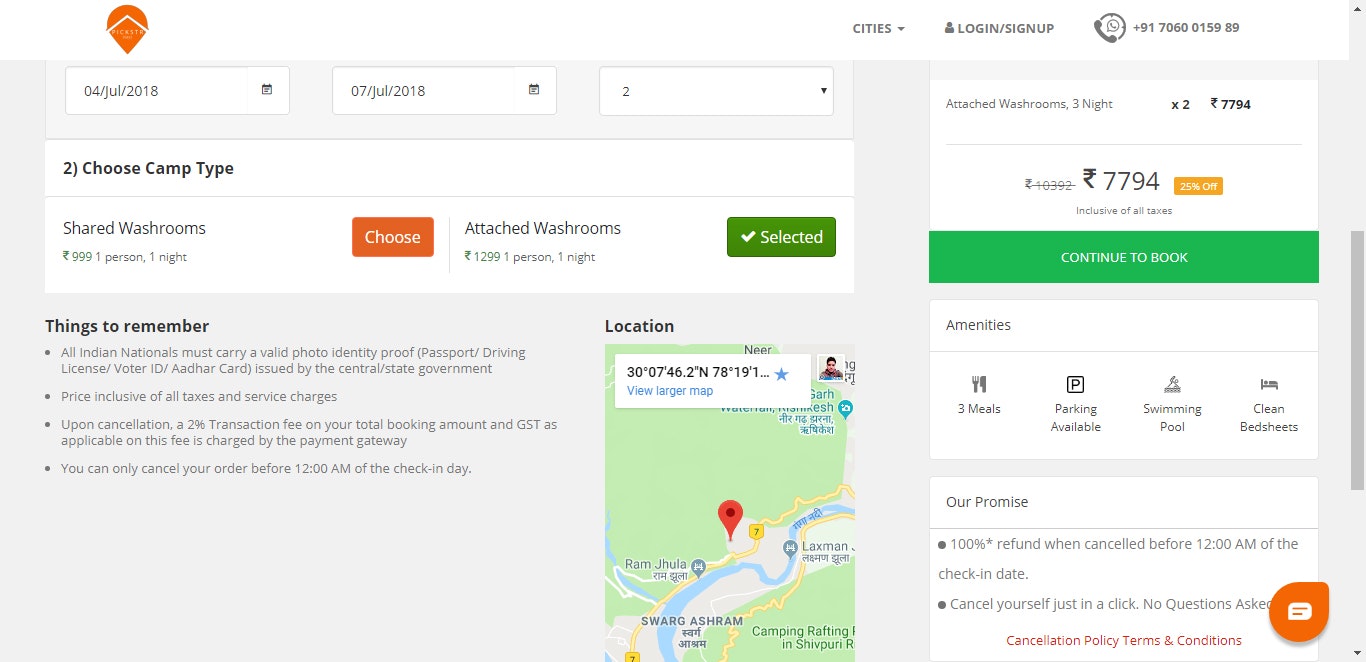Expand the guest count dropdown showing 2
1366x662 pixels.
click(716, 91)
